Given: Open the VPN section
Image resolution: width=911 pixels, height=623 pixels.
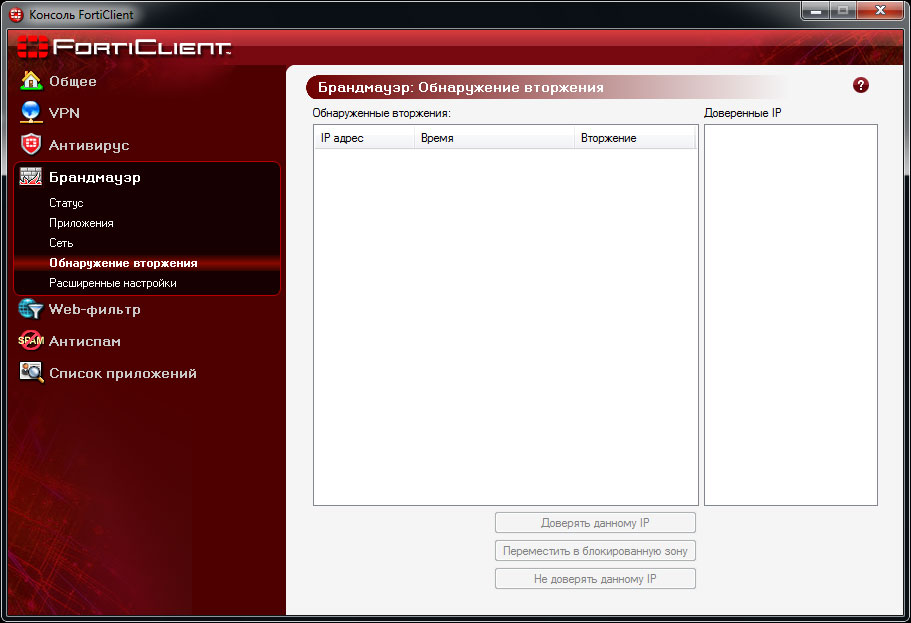Looking at the screenshot, I should 64,113.
